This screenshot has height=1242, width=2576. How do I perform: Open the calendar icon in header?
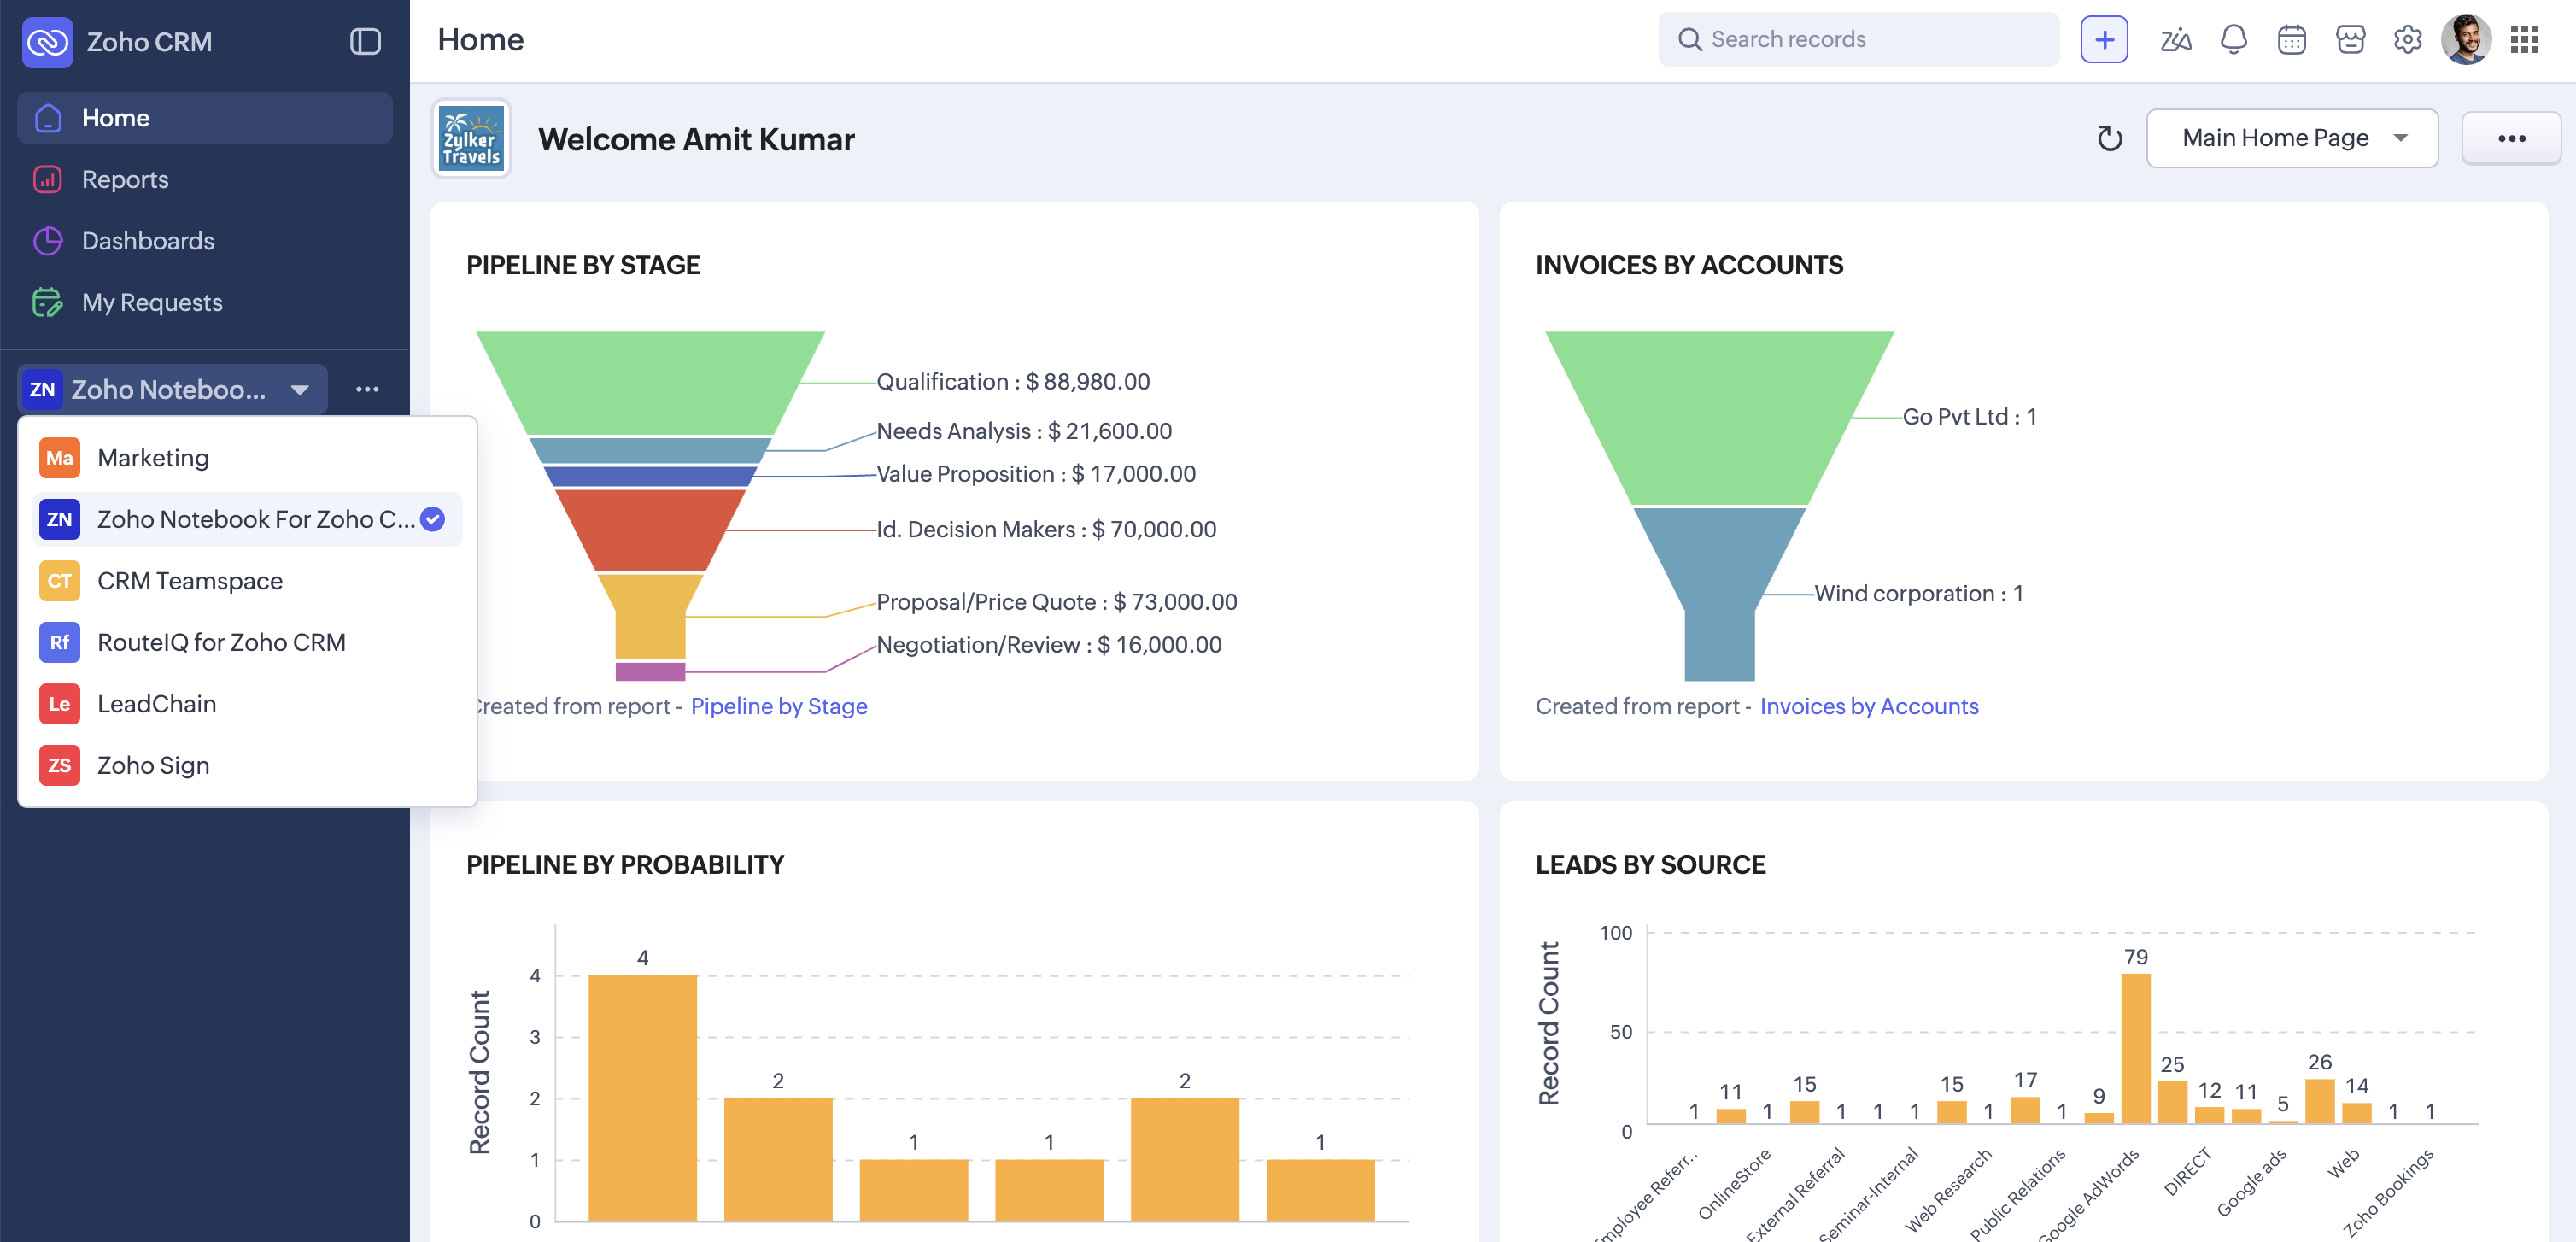(2290, 40)
